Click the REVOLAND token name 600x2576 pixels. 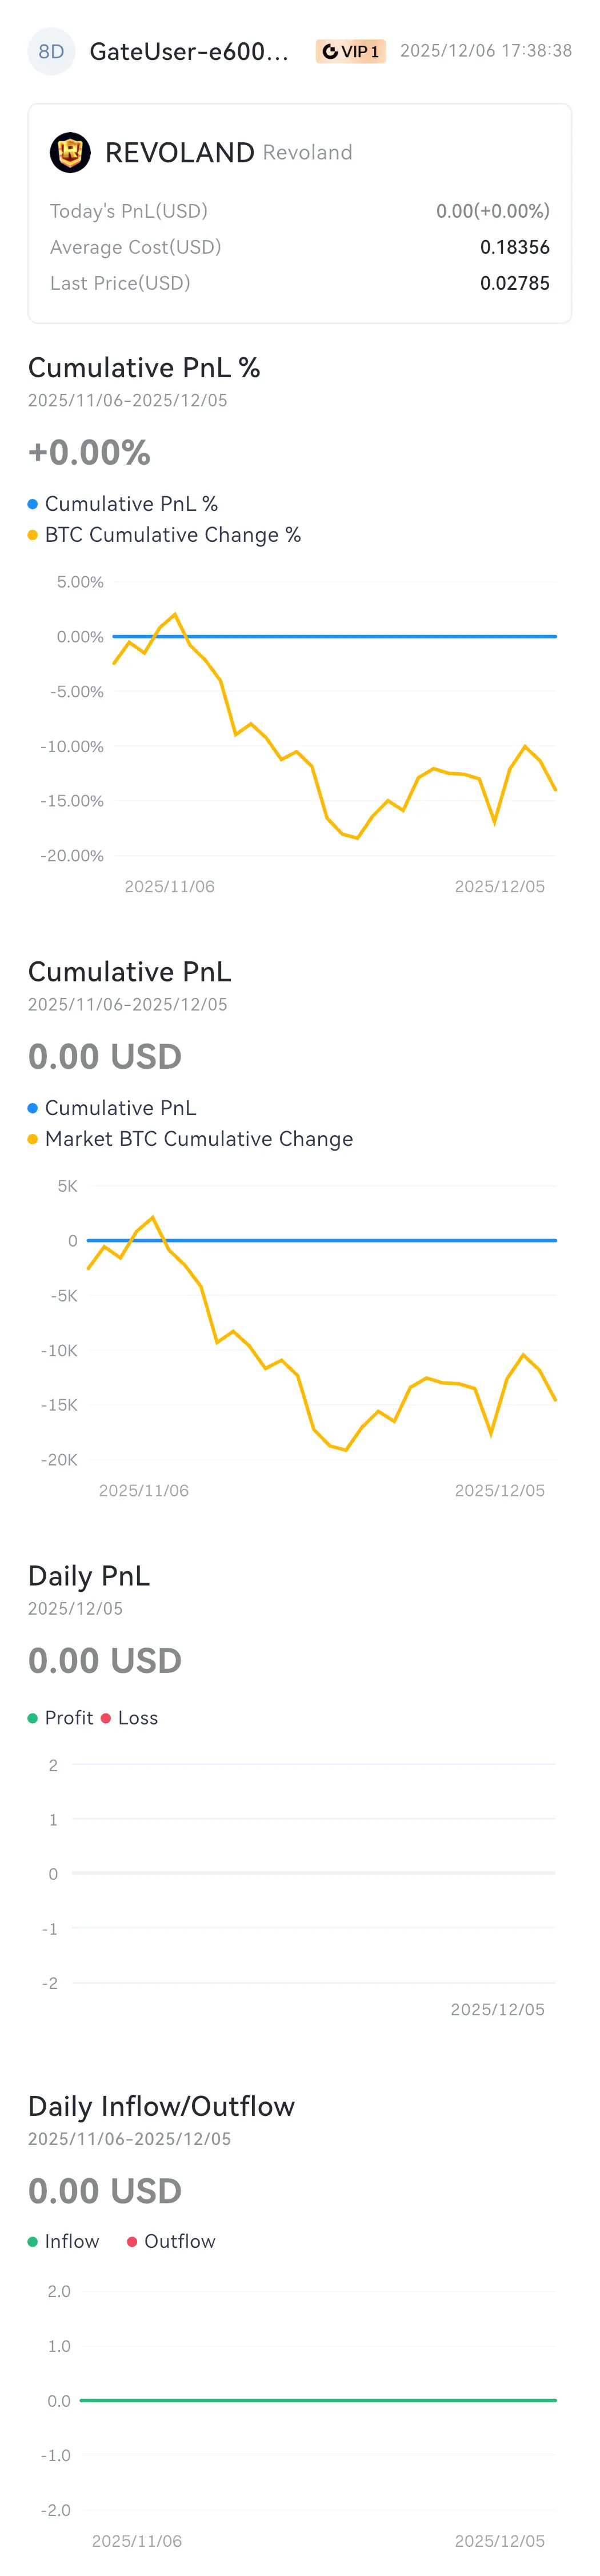[x=179, y=152]
